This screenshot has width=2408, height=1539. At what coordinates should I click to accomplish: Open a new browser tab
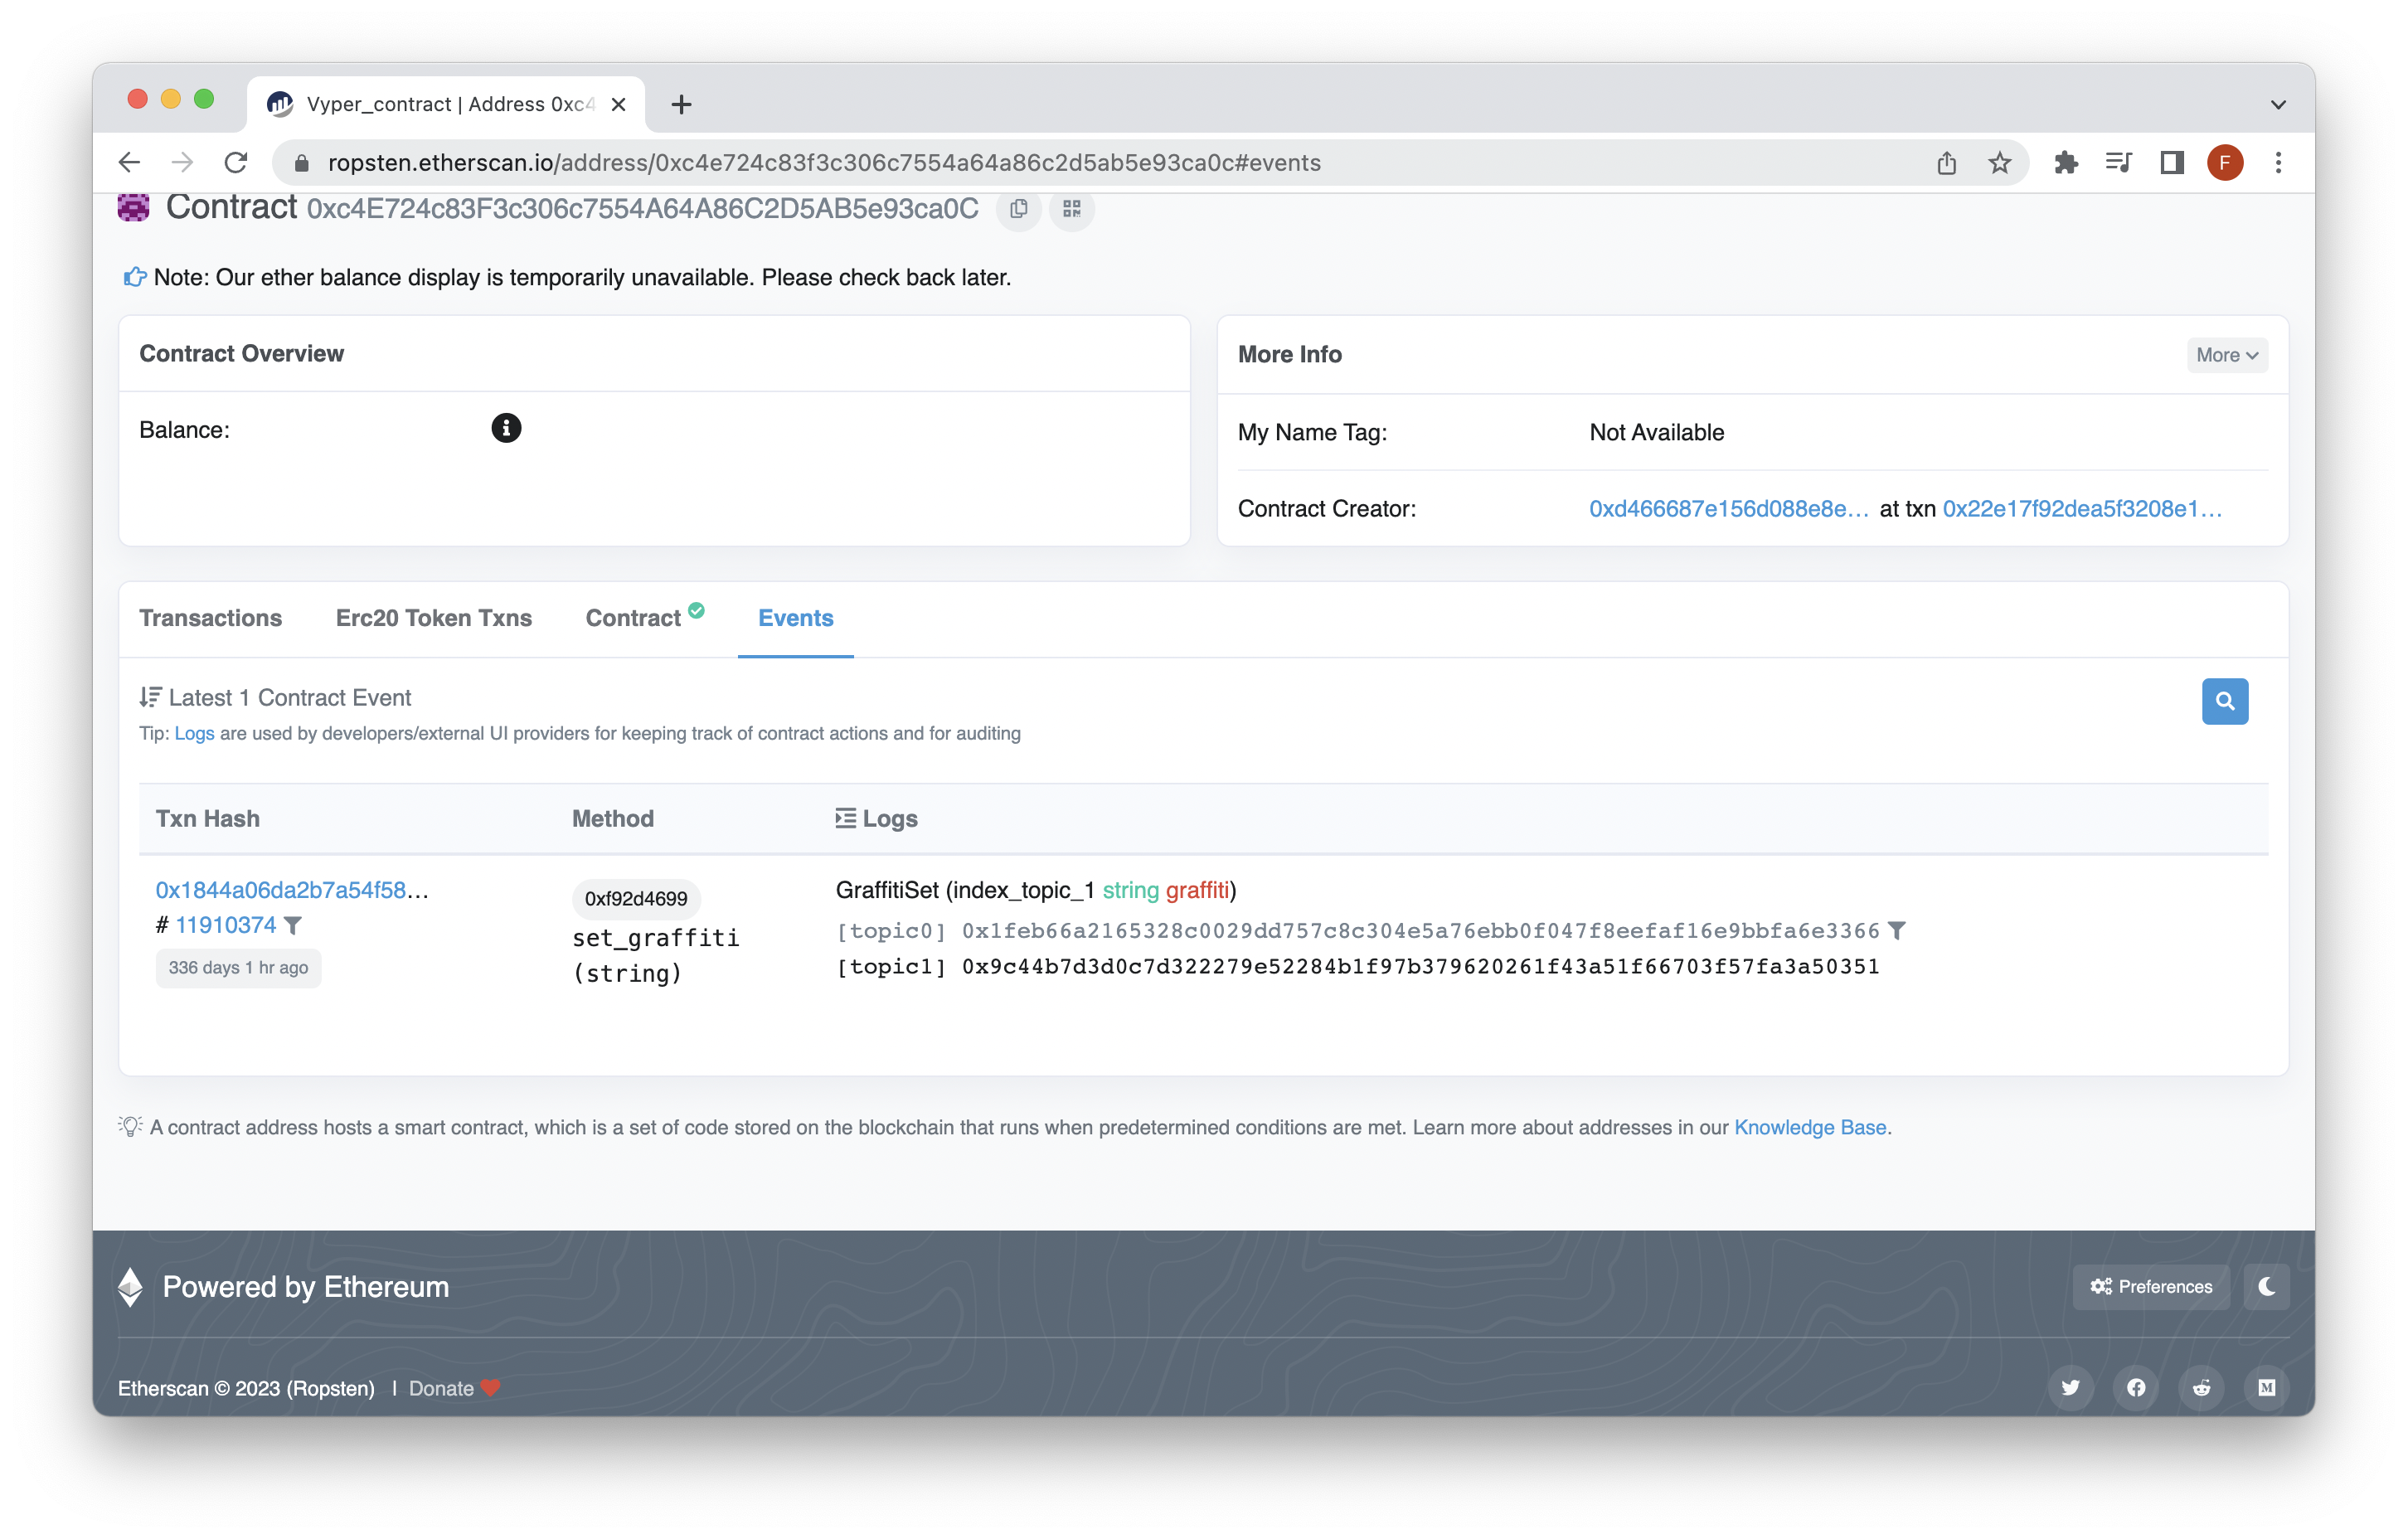pos(681,104)
